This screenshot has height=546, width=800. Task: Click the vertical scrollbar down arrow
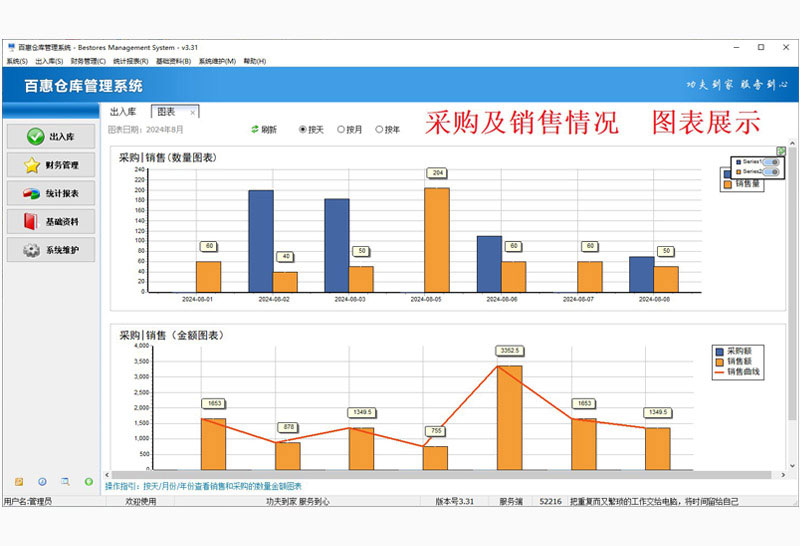(792, 465)
